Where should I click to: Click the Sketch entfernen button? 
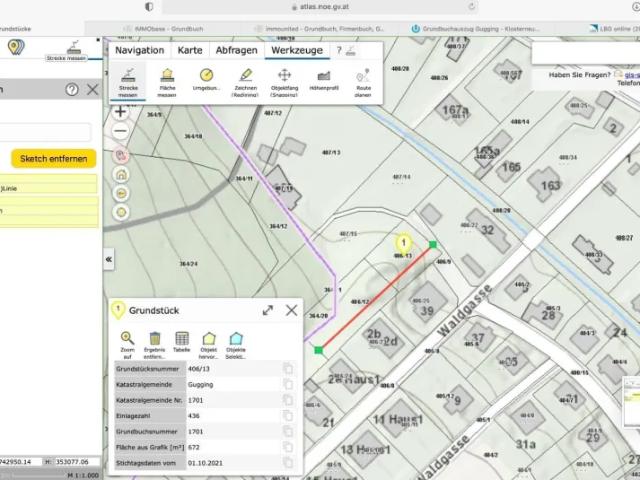[53, 159]
